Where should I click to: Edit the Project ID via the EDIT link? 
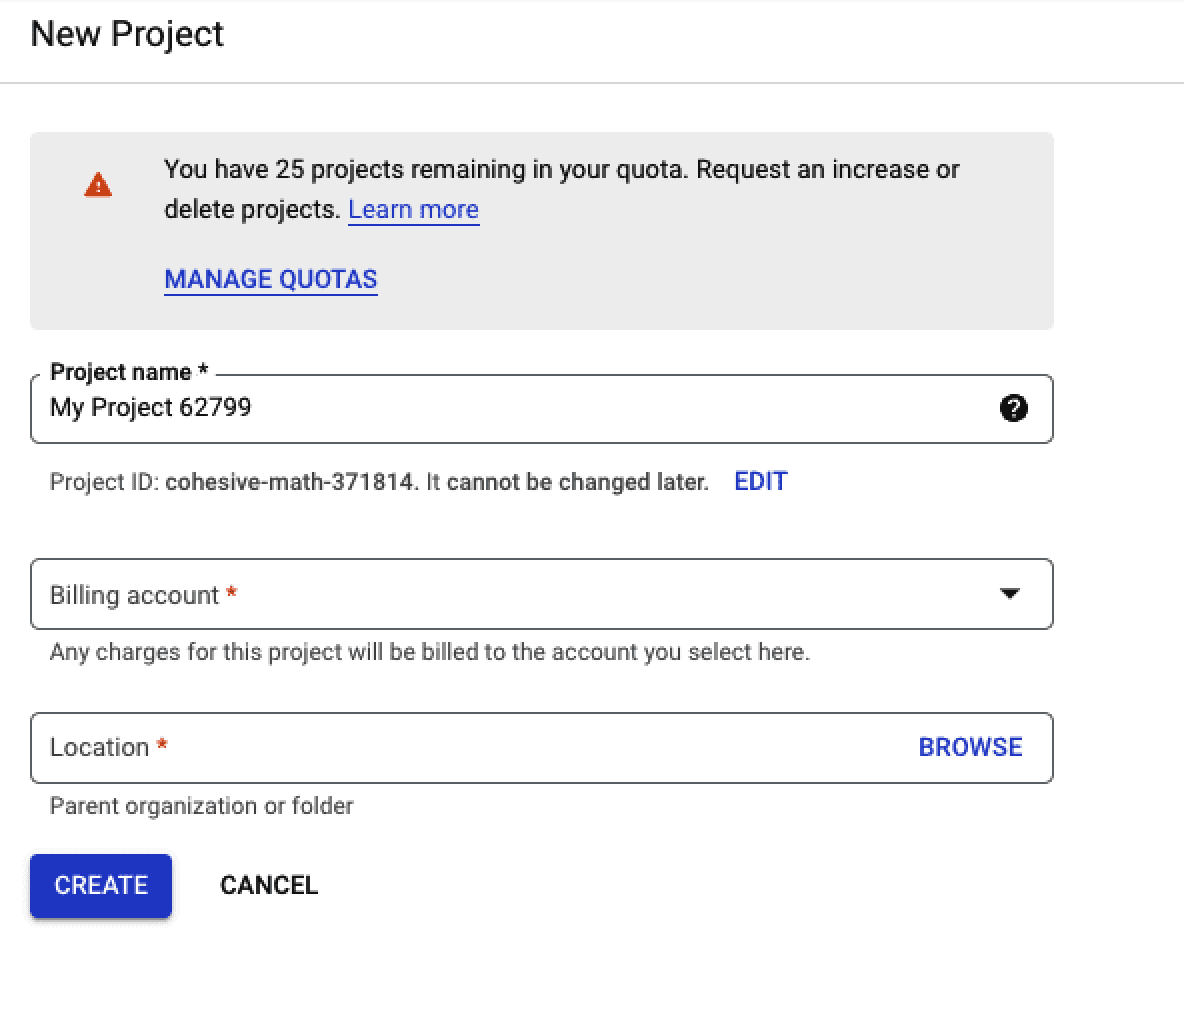click(760, 481)
